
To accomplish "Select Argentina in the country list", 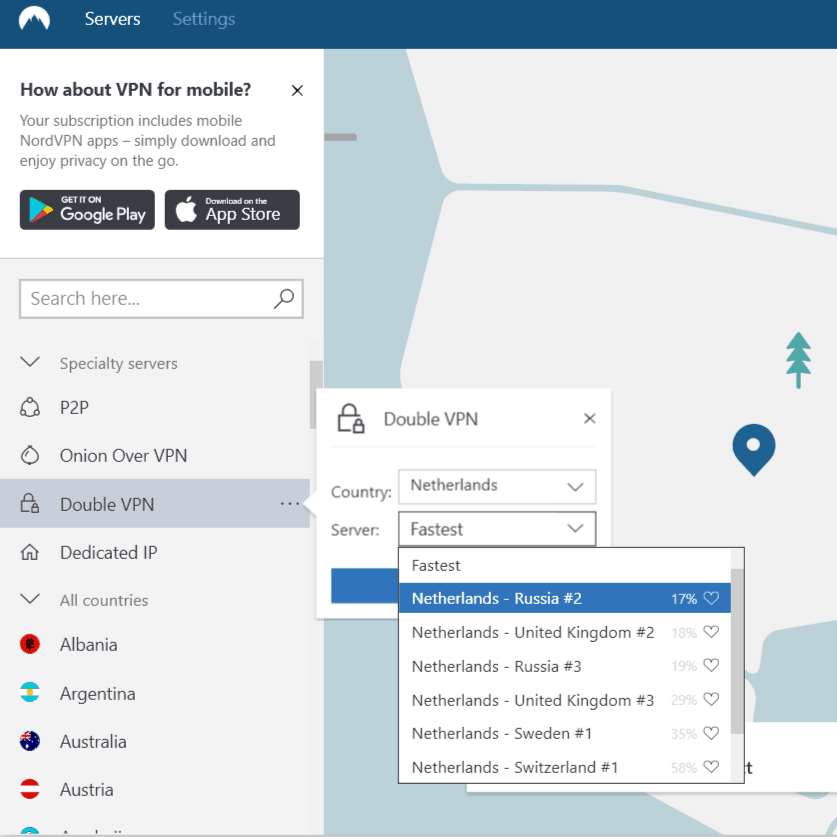I will point(155,693).
